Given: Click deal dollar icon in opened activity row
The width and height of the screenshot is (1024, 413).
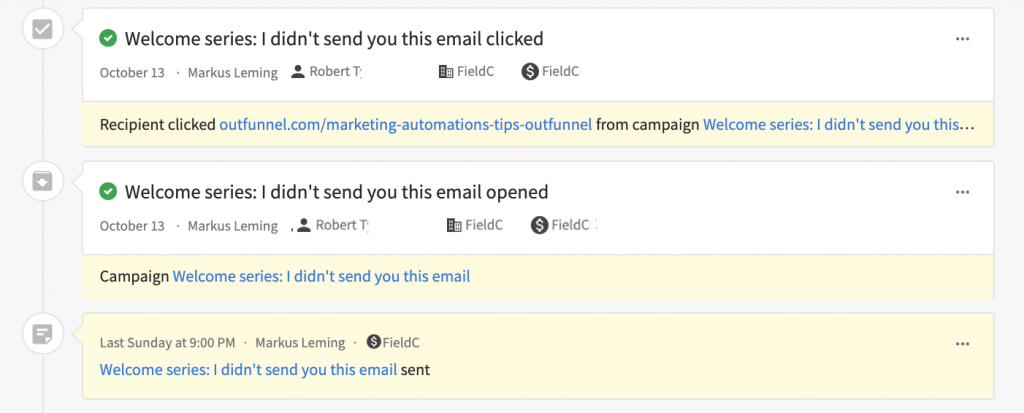Looking at the screenshot, I should point(539,225).
